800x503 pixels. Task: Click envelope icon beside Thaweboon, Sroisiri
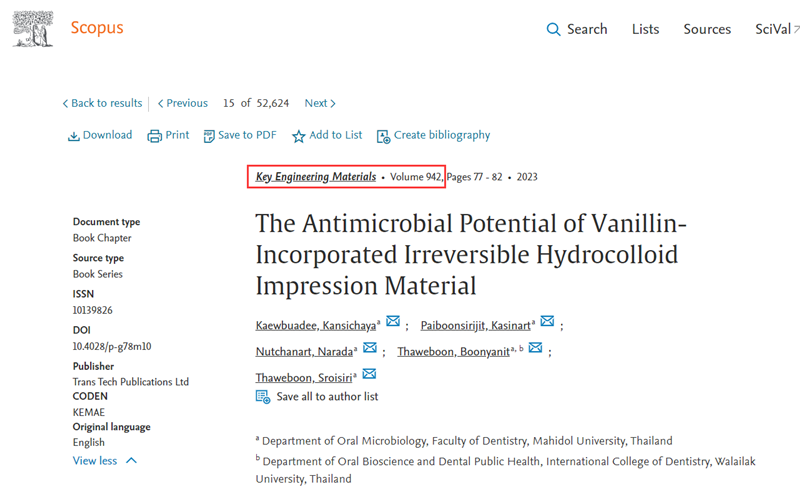click(369, 374)
